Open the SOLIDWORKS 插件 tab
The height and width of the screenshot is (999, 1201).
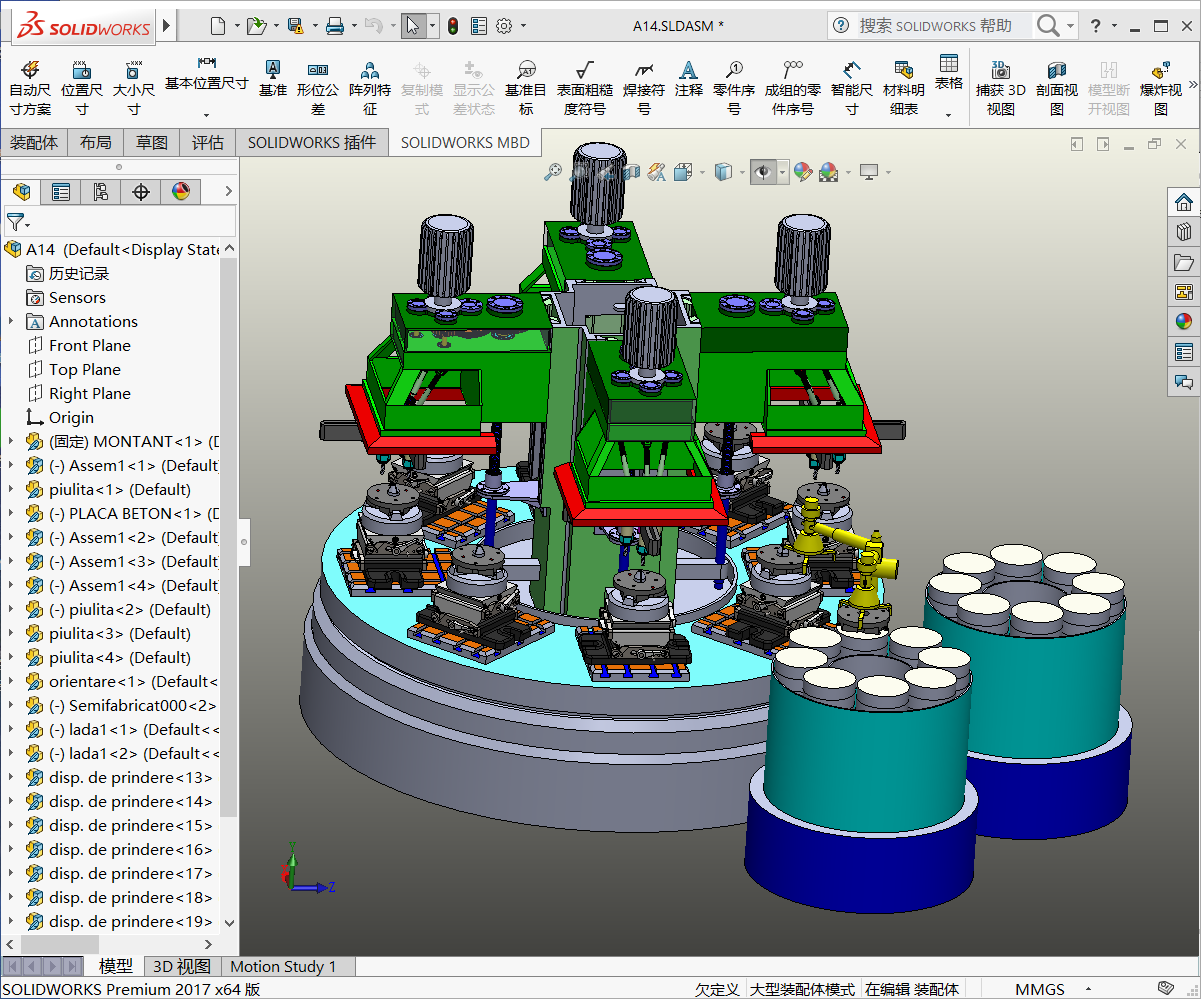[x=312, y=143]
